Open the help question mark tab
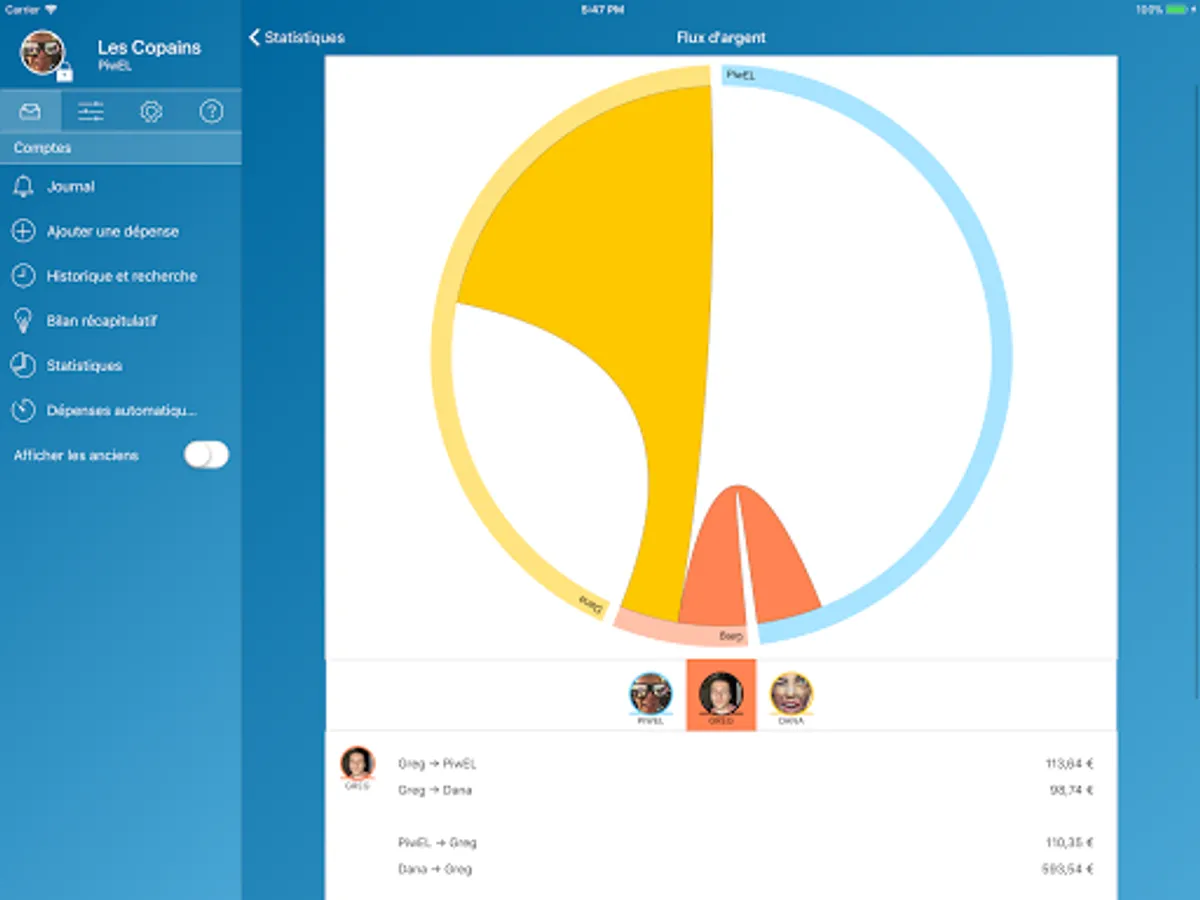Viewport: 1200px width, 900px height. (x=211, y=111)
